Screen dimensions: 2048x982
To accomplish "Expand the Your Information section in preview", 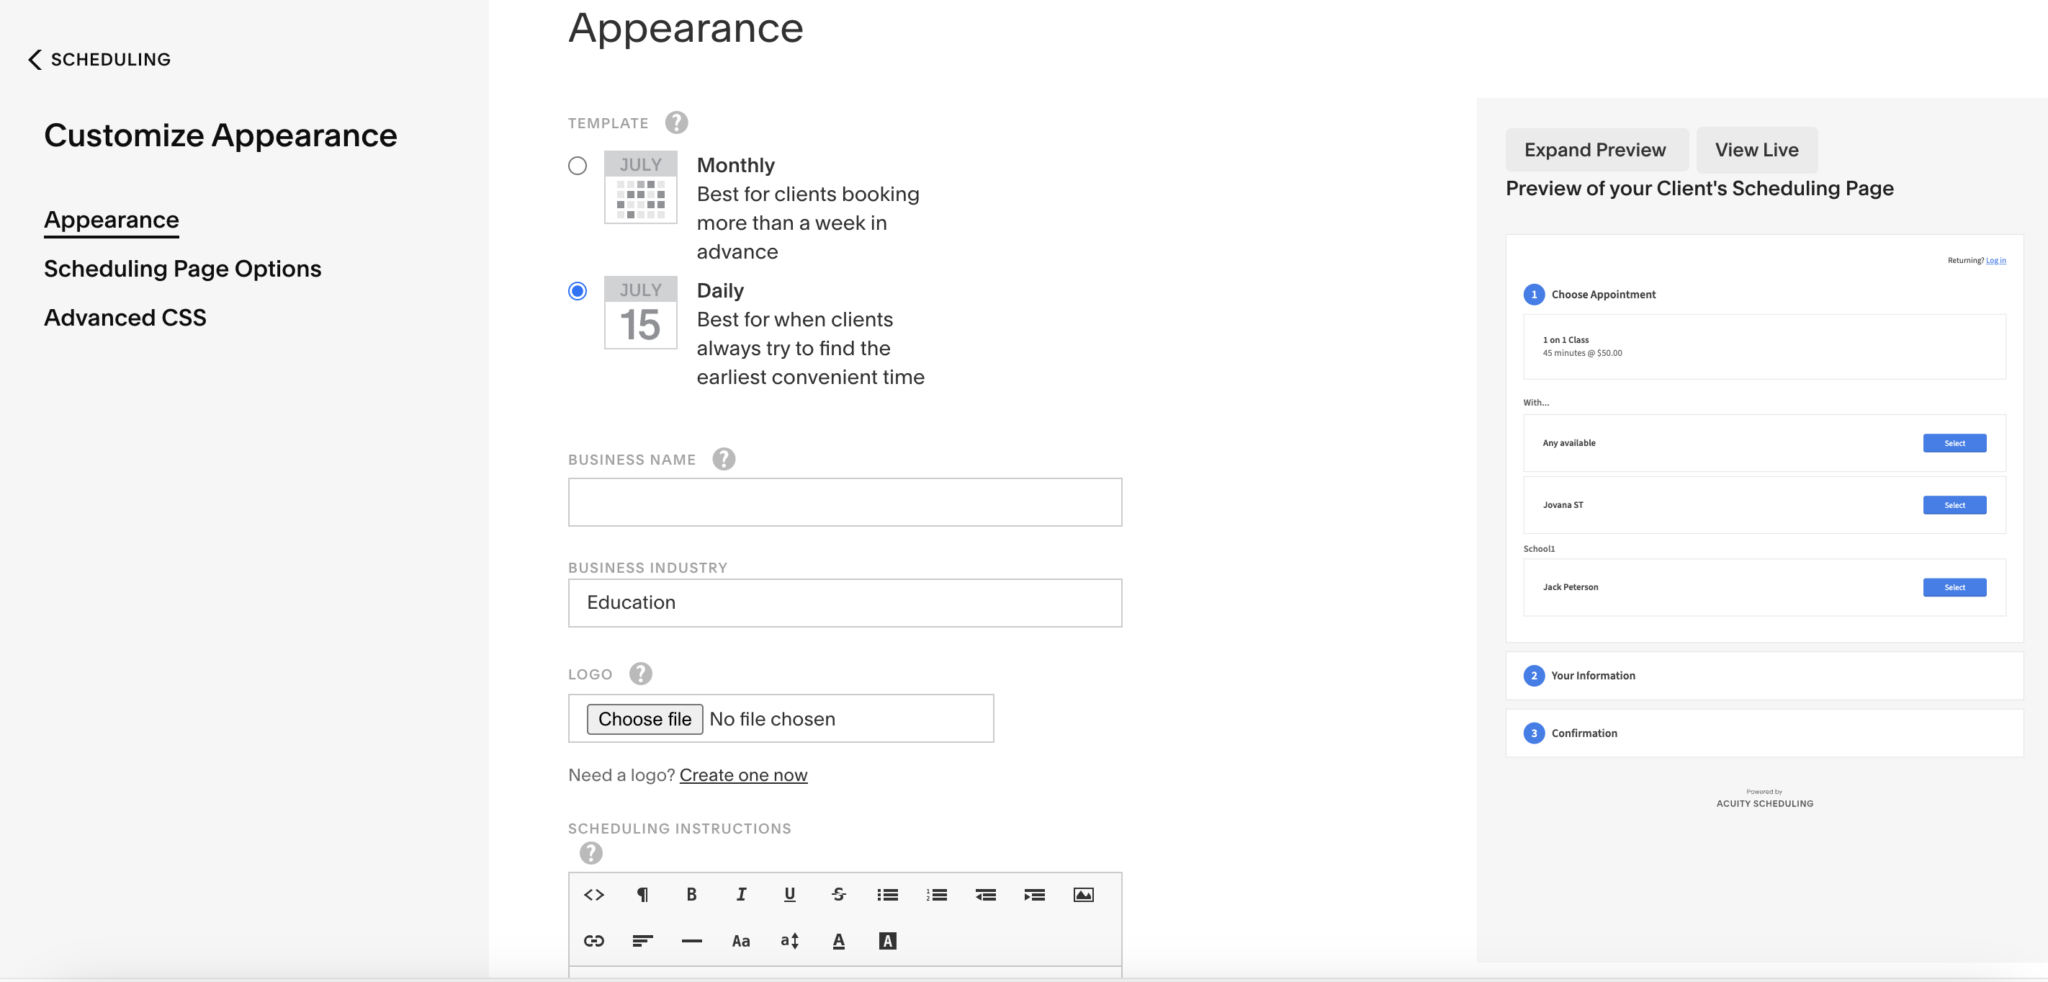I will coord(1765,675).
